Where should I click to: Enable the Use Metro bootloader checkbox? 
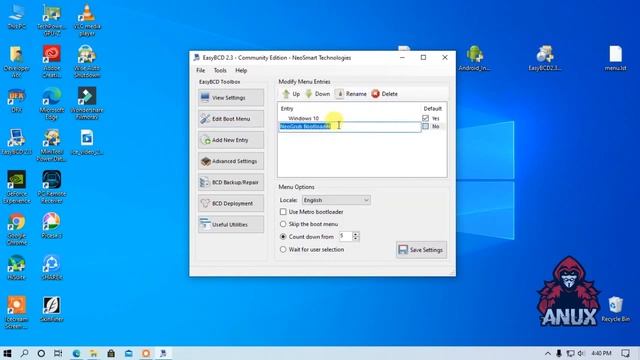point(283,212)
